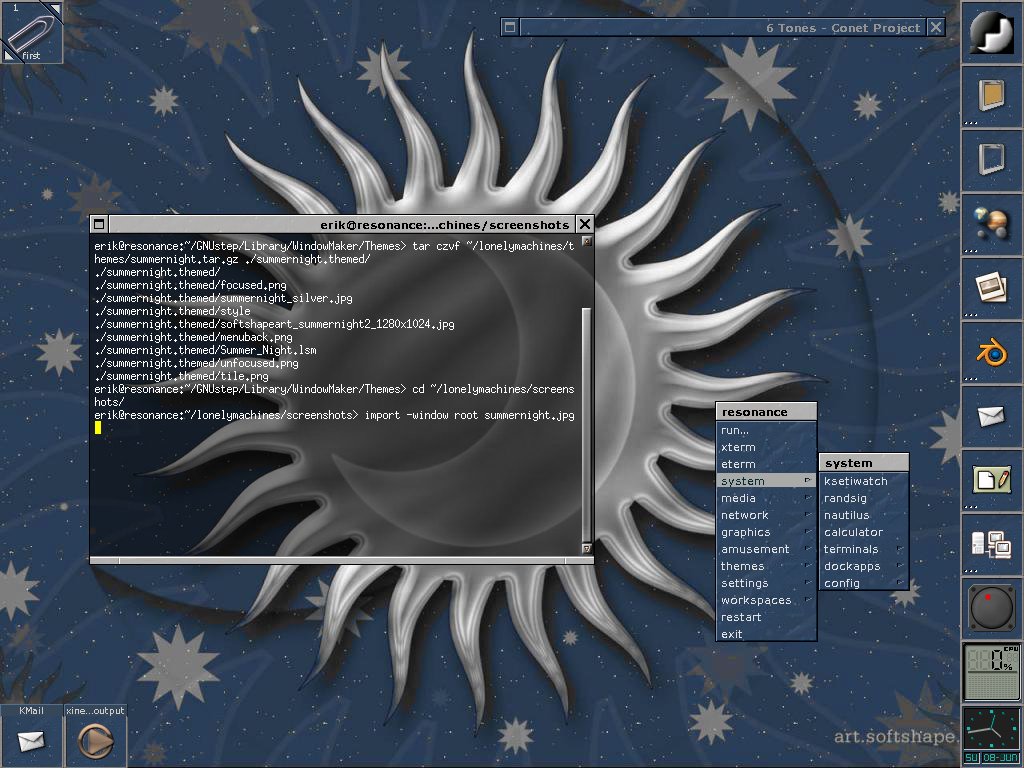The width and height of the screenshot is (1024, 768).
Task: Launch the empty gray terminal dock icon
Action: tap(992, 159)
